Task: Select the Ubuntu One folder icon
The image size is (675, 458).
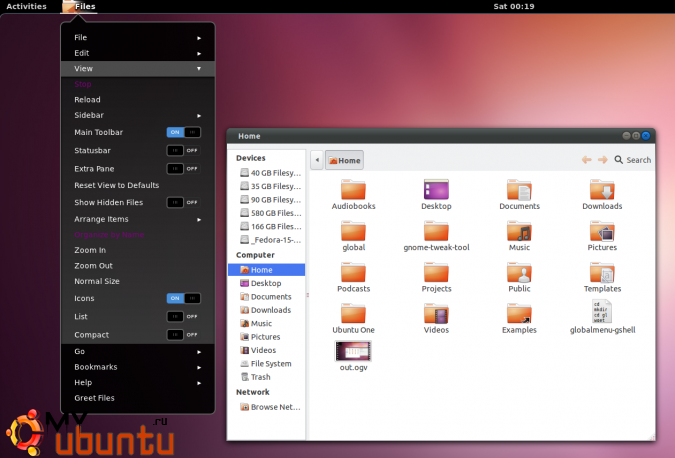Action: point(353,314)
